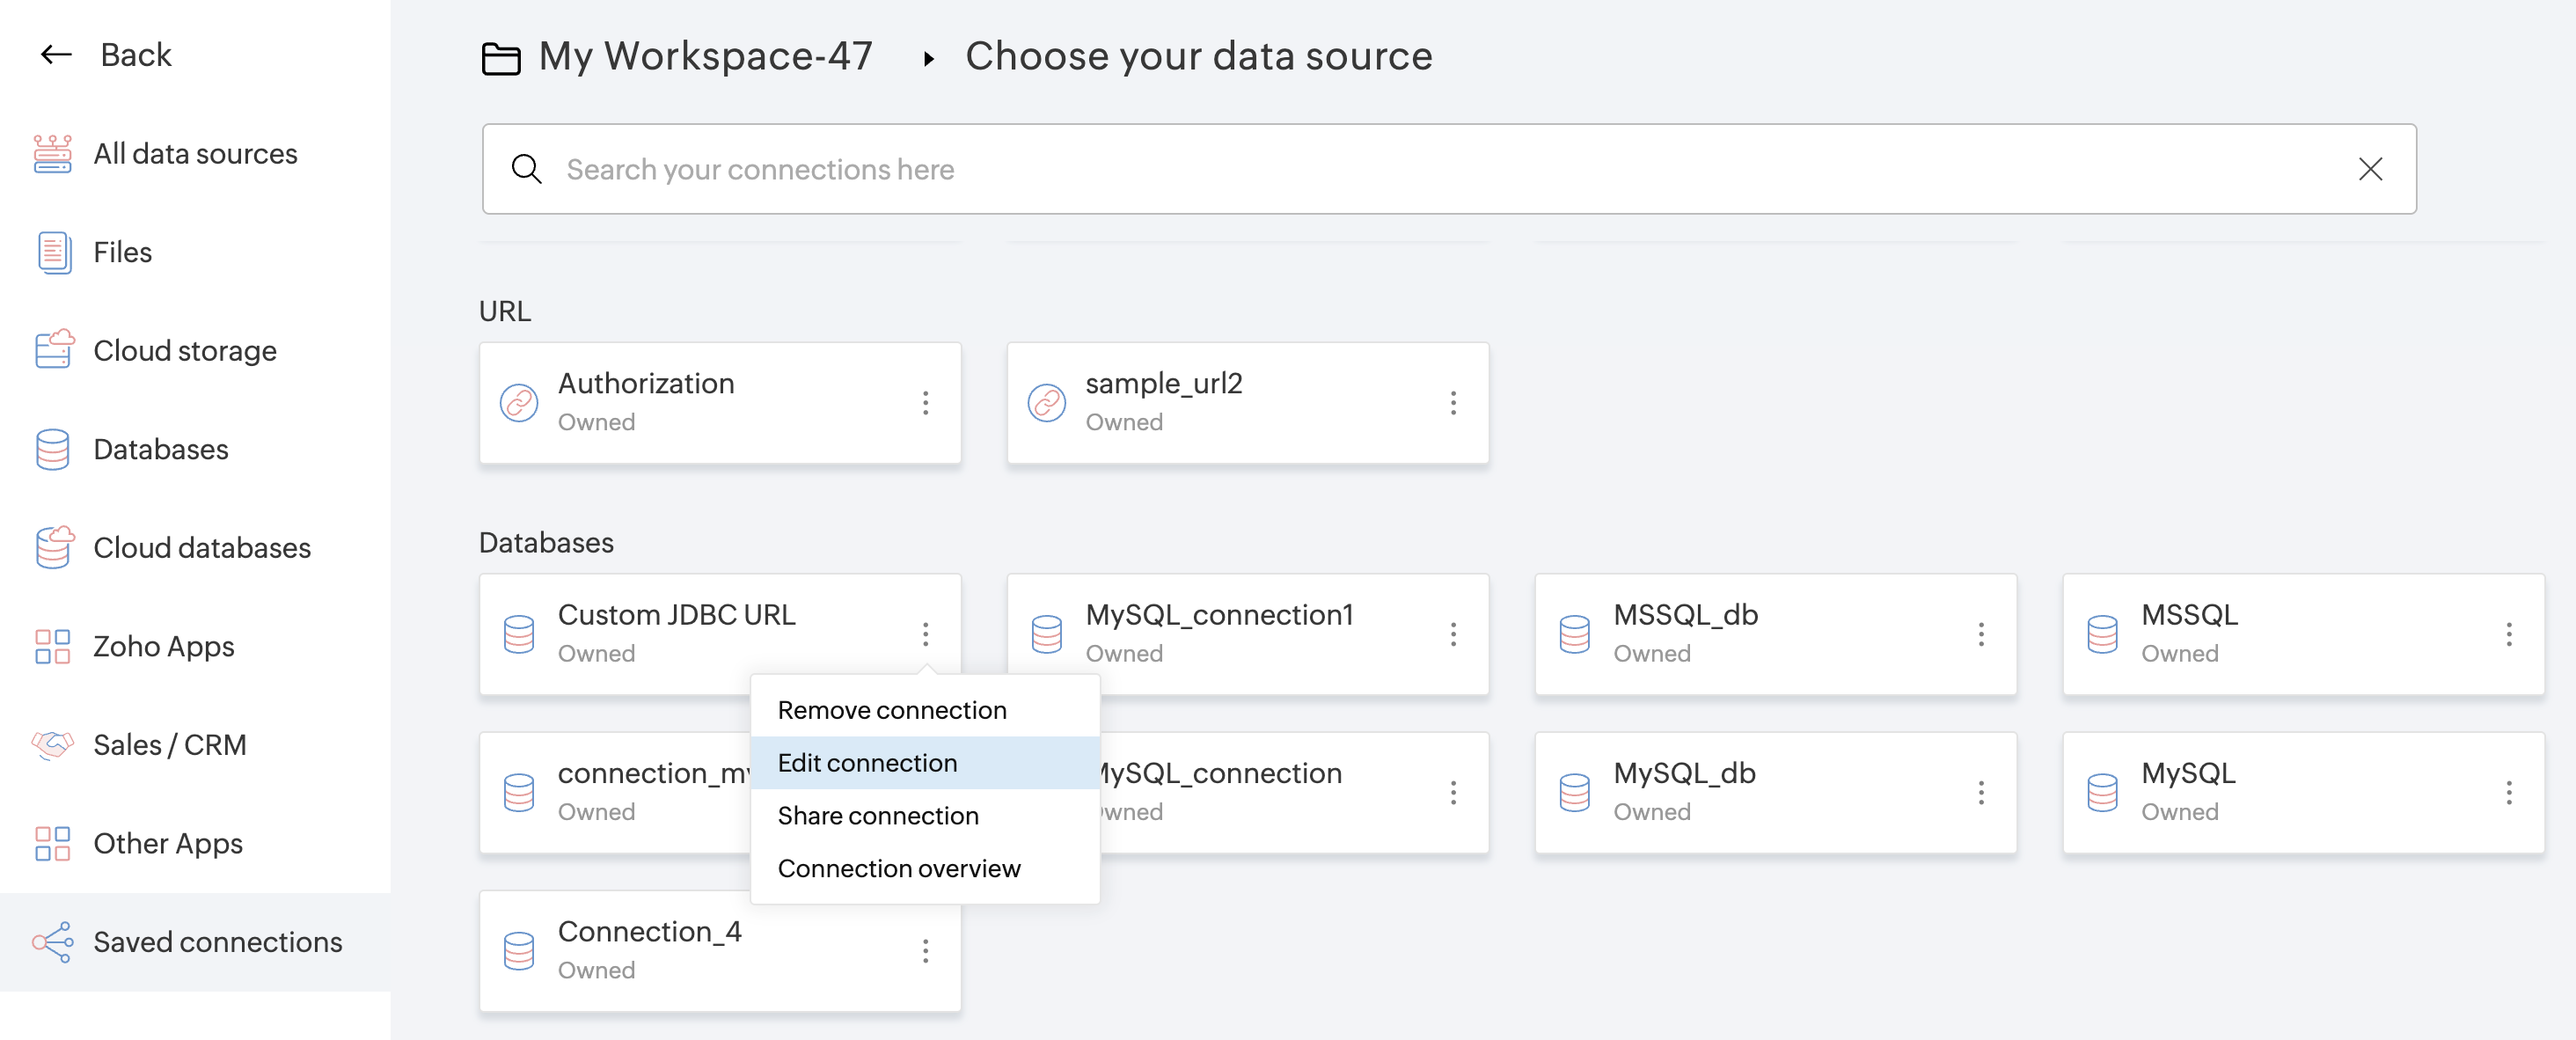
Task: Click the Back arrow icon
Action: pyautogui.click(x=56, y=55)
